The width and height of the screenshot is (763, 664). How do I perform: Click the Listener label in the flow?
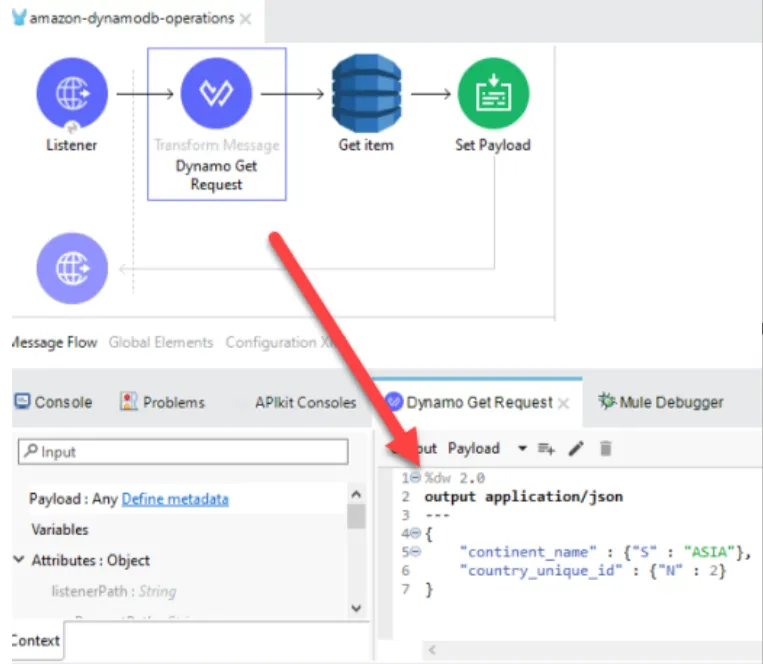tap(72, 145)
